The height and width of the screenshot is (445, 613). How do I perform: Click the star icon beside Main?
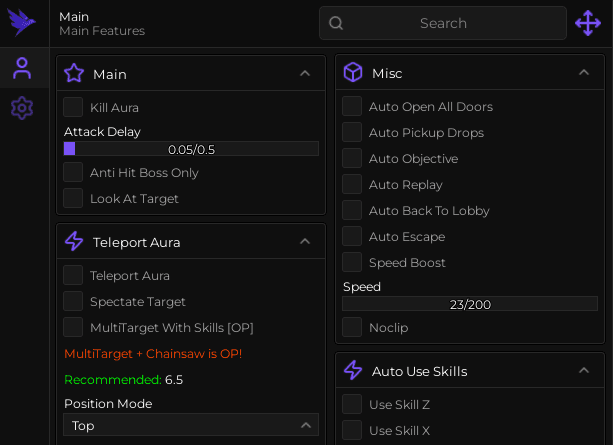pos(74,73)
